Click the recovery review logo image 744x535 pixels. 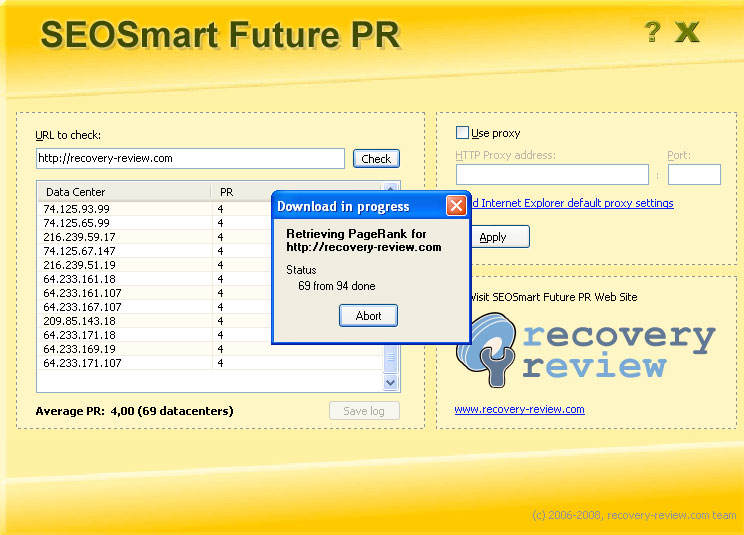coord(586,350)
